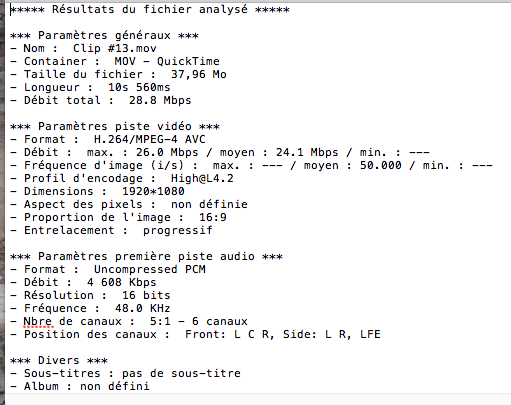
Task: Click the audio format 'Uncompressed PCM'
Action: pos(150,269)
